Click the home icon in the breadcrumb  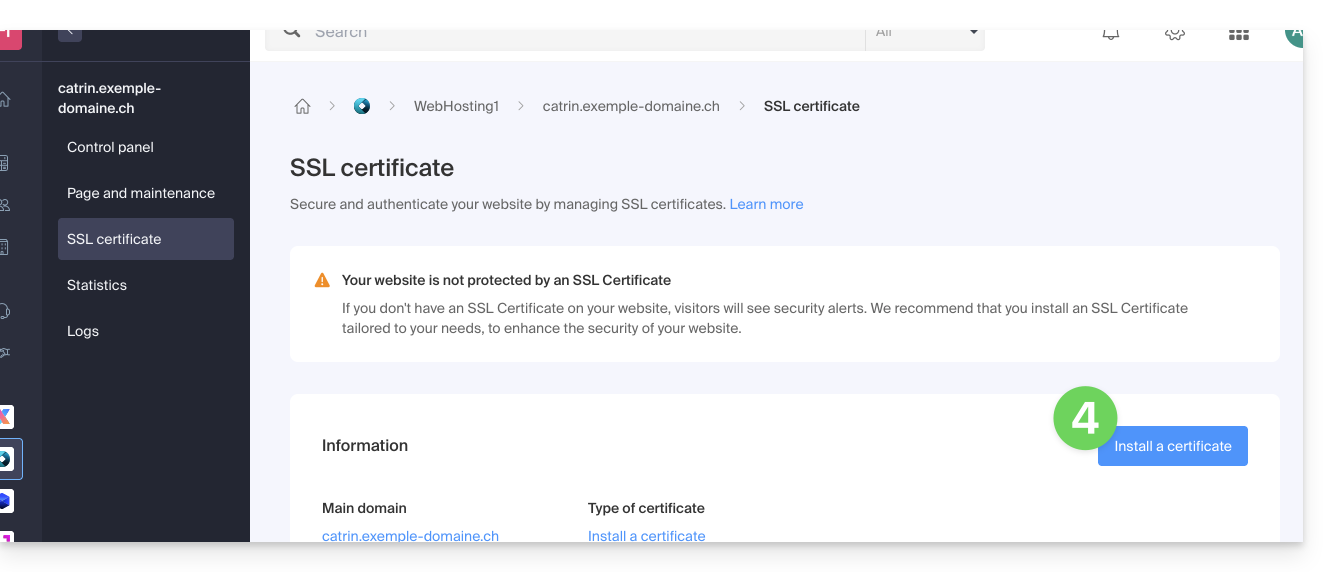302,106
